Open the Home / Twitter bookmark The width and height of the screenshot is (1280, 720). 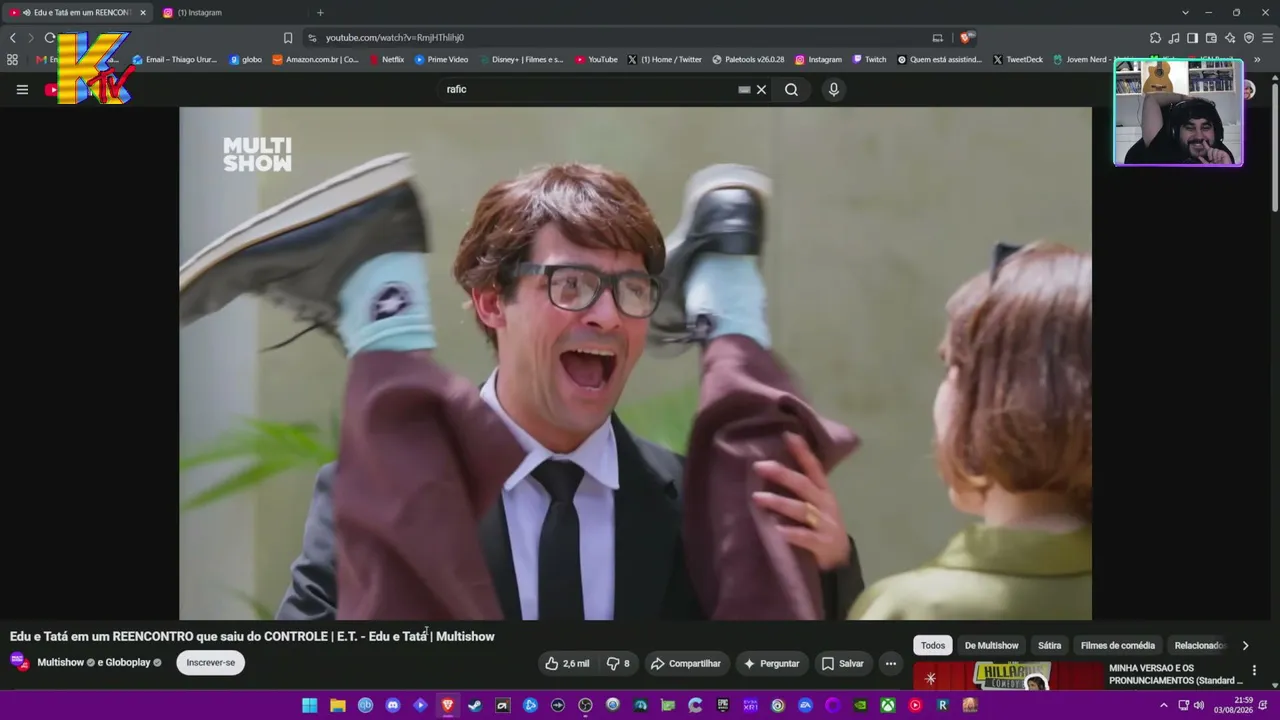(664, 59)
